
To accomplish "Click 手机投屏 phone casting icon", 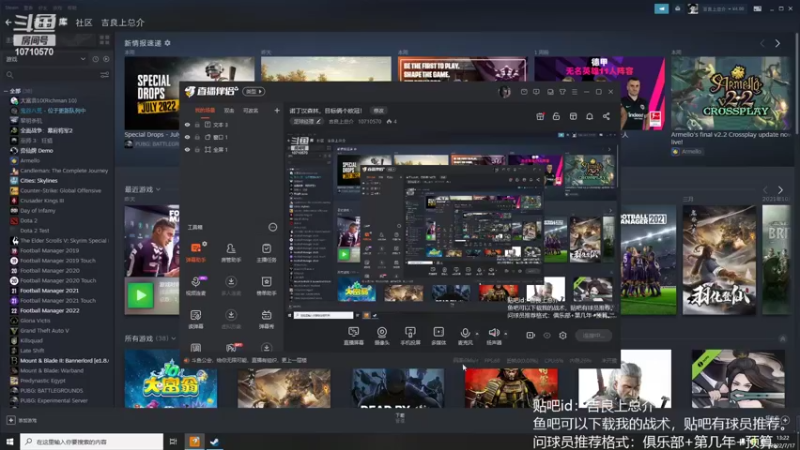I will click(x=410, y=336).
